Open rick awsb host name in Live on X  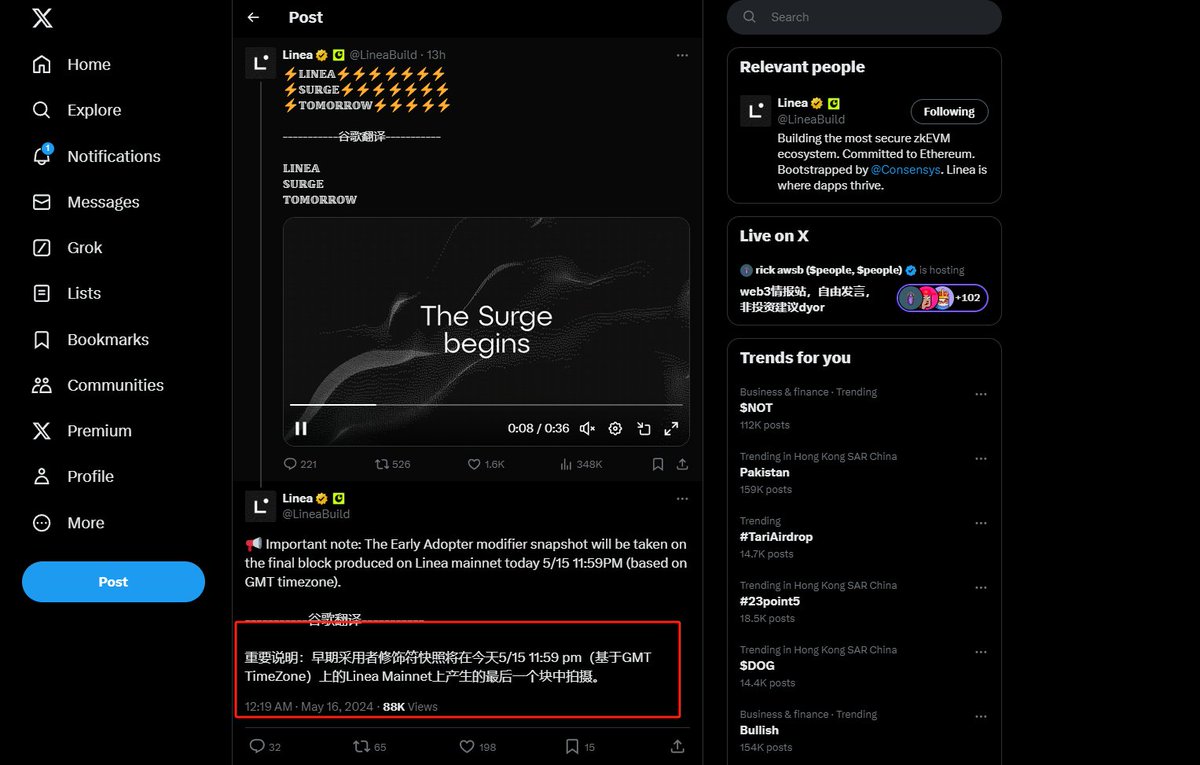(829, 270)
